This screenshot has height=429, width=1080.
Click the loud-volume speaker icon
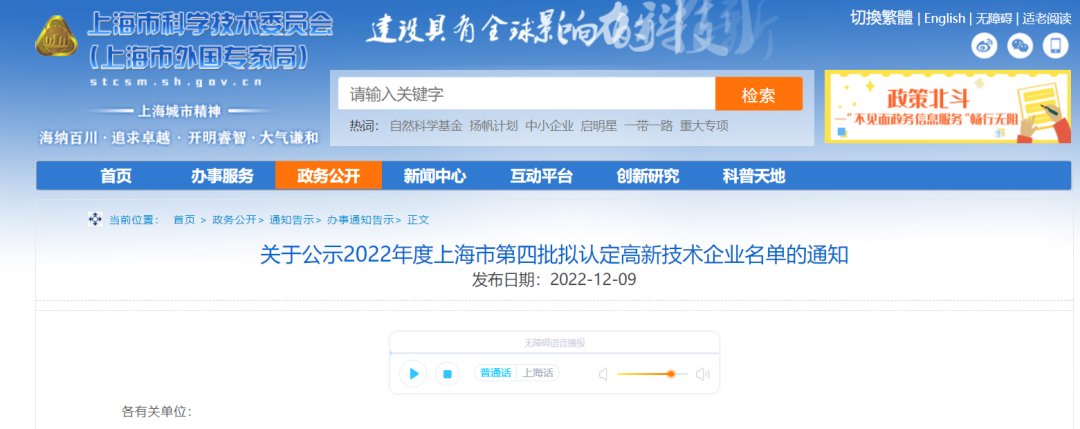click(x=702, y=374)
